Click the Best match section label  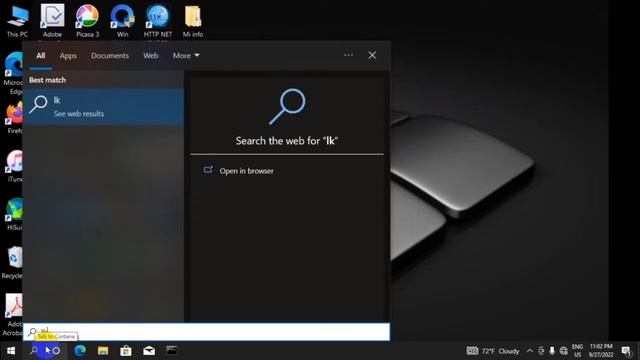[x=47, y=80]
